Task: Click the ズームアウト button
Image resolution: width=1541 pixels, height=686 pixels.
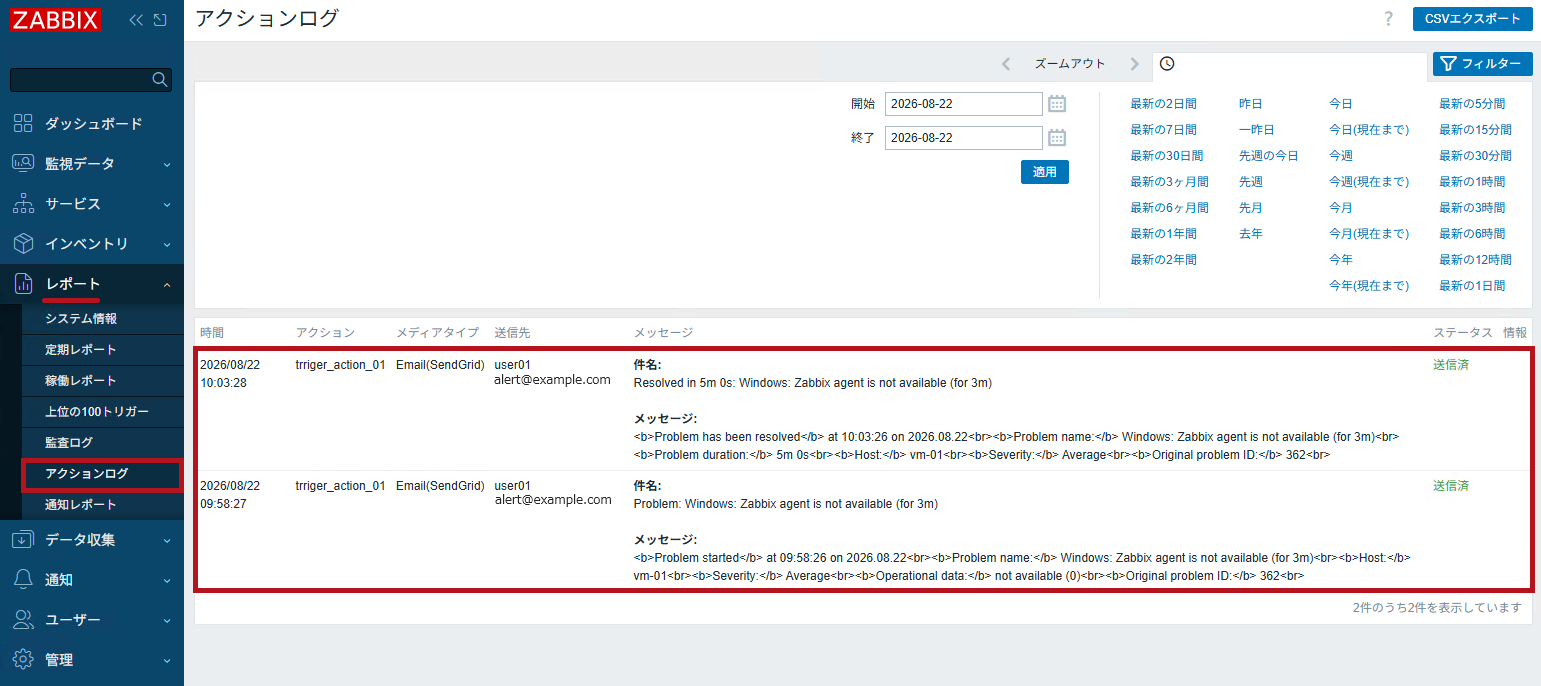Action: coord(1070,64)
